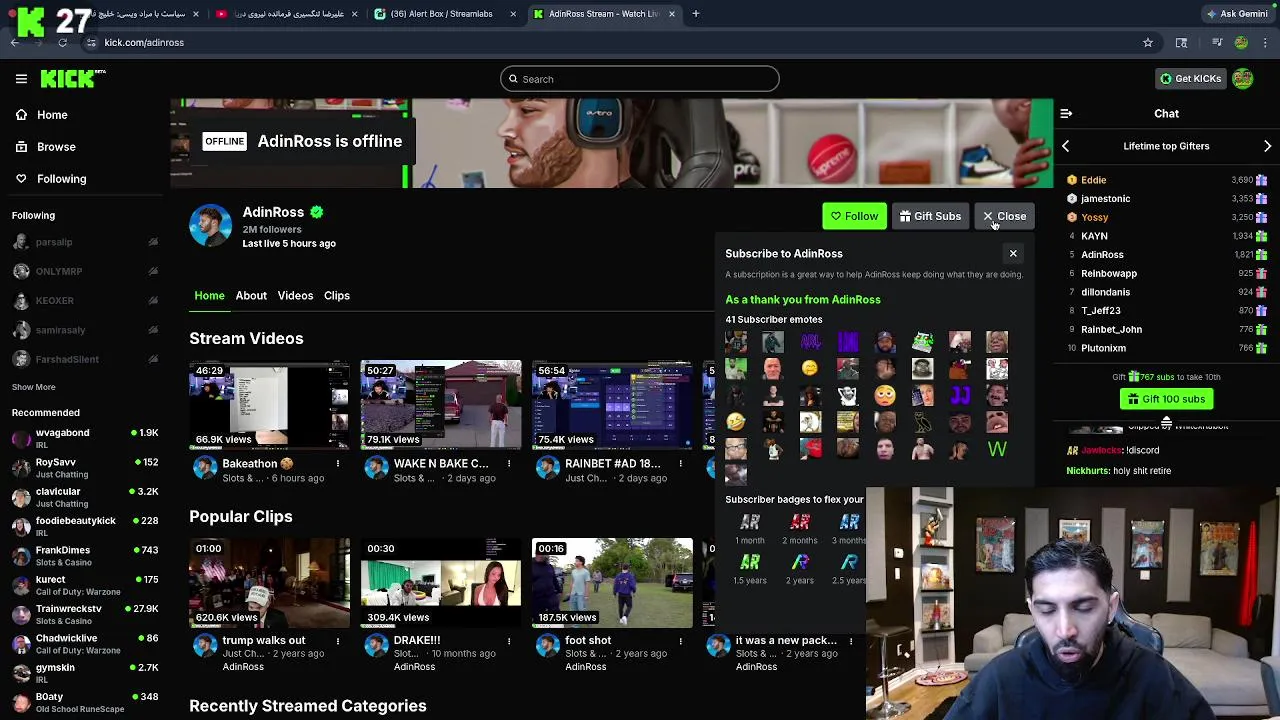Click the verified badge next to AdinRoss

[317, 212]
